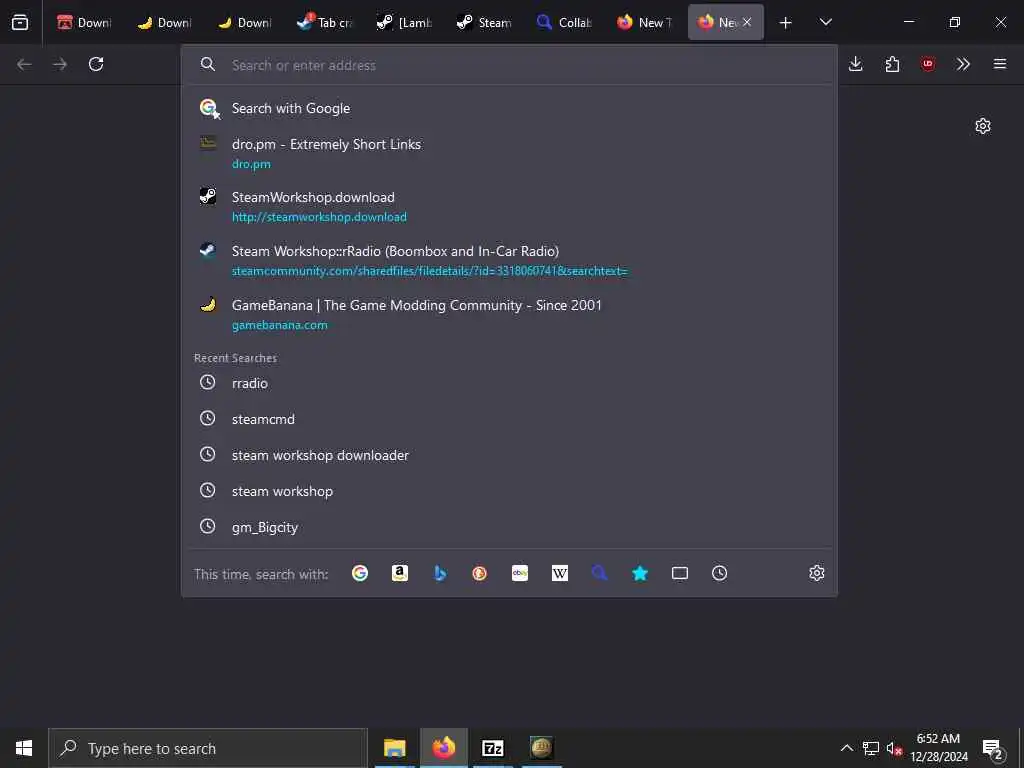Select recent search steamcmd
The image size is (1024, 768).
[509, 419]
